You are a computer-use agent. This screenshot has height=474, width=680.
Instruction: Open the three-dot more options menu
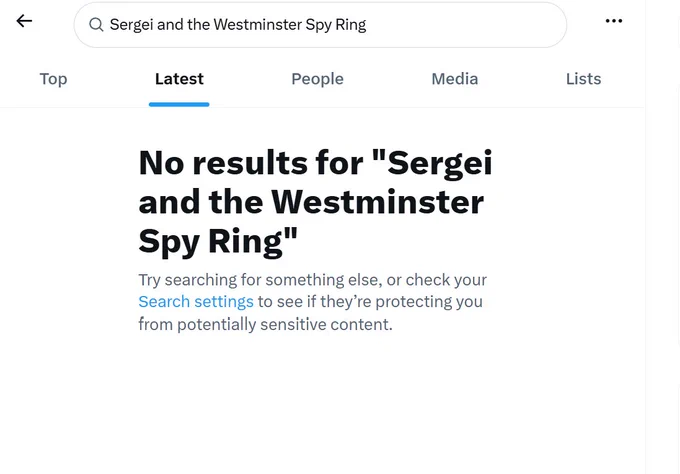click(x=614, y=21)
